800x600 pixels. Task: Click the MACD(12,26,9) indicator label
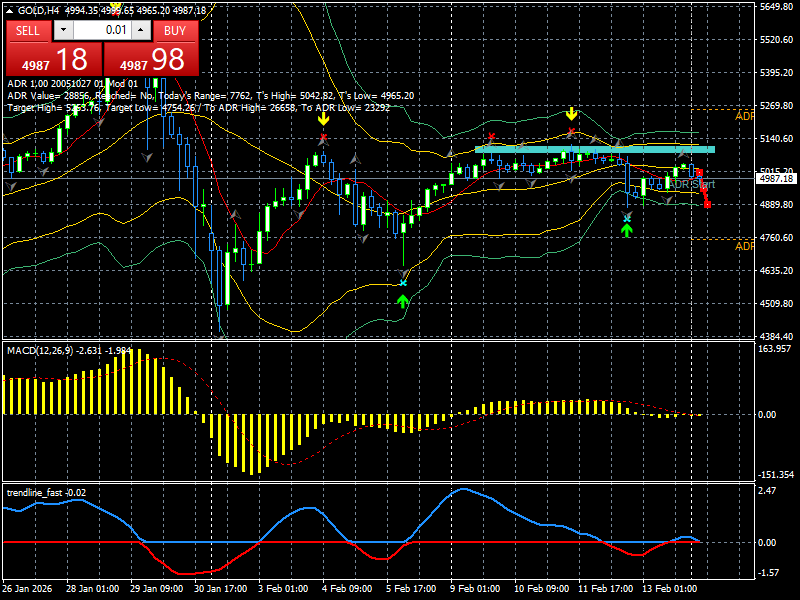69,351
